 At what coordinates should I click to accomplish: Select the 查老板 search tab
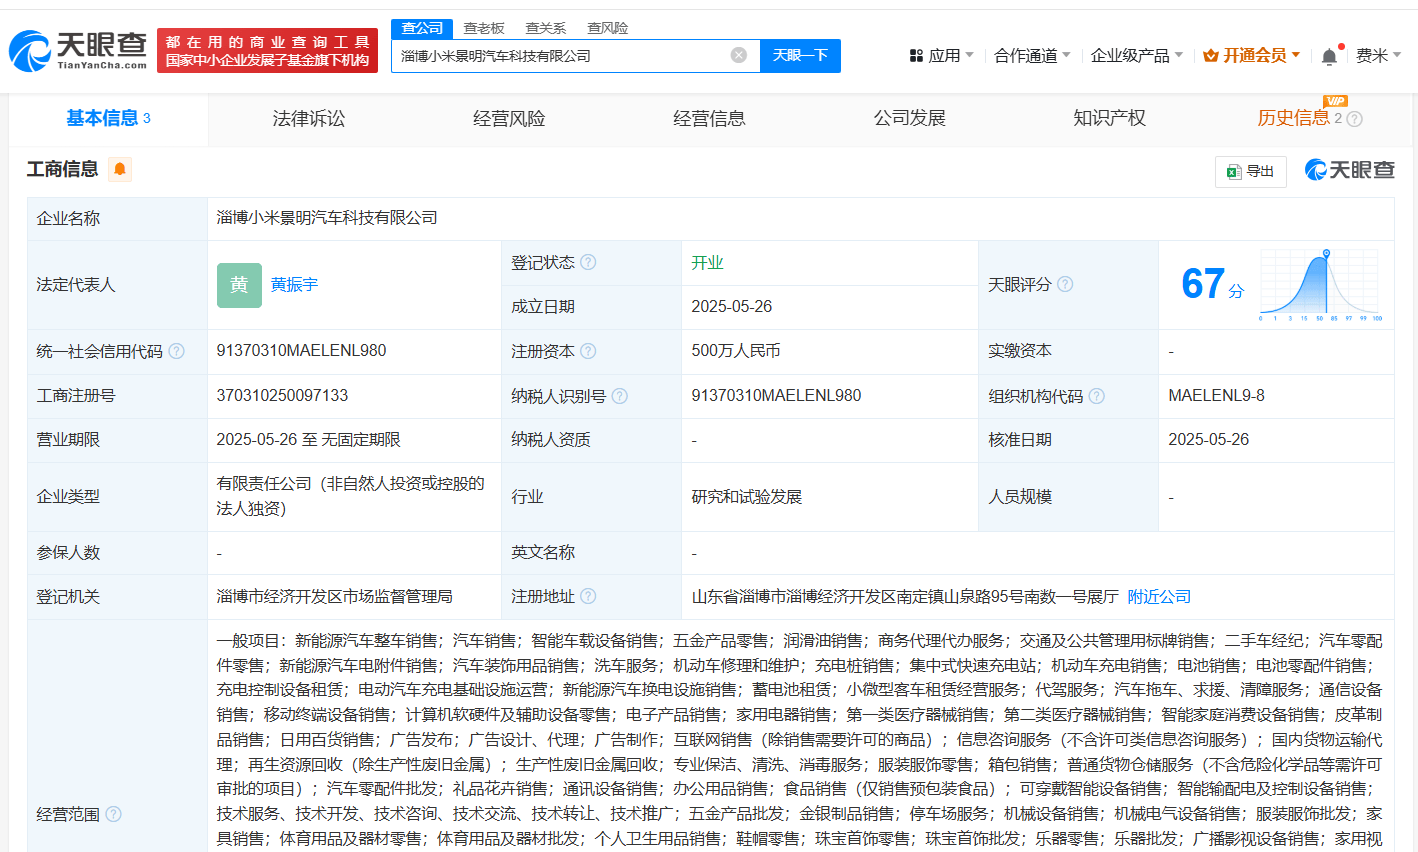[484, 28]
